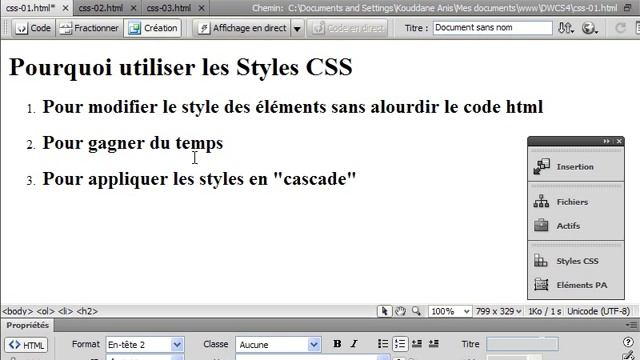Open the Classe Aucune dropdown
The image size is (640, 360).
pos(278,344)
